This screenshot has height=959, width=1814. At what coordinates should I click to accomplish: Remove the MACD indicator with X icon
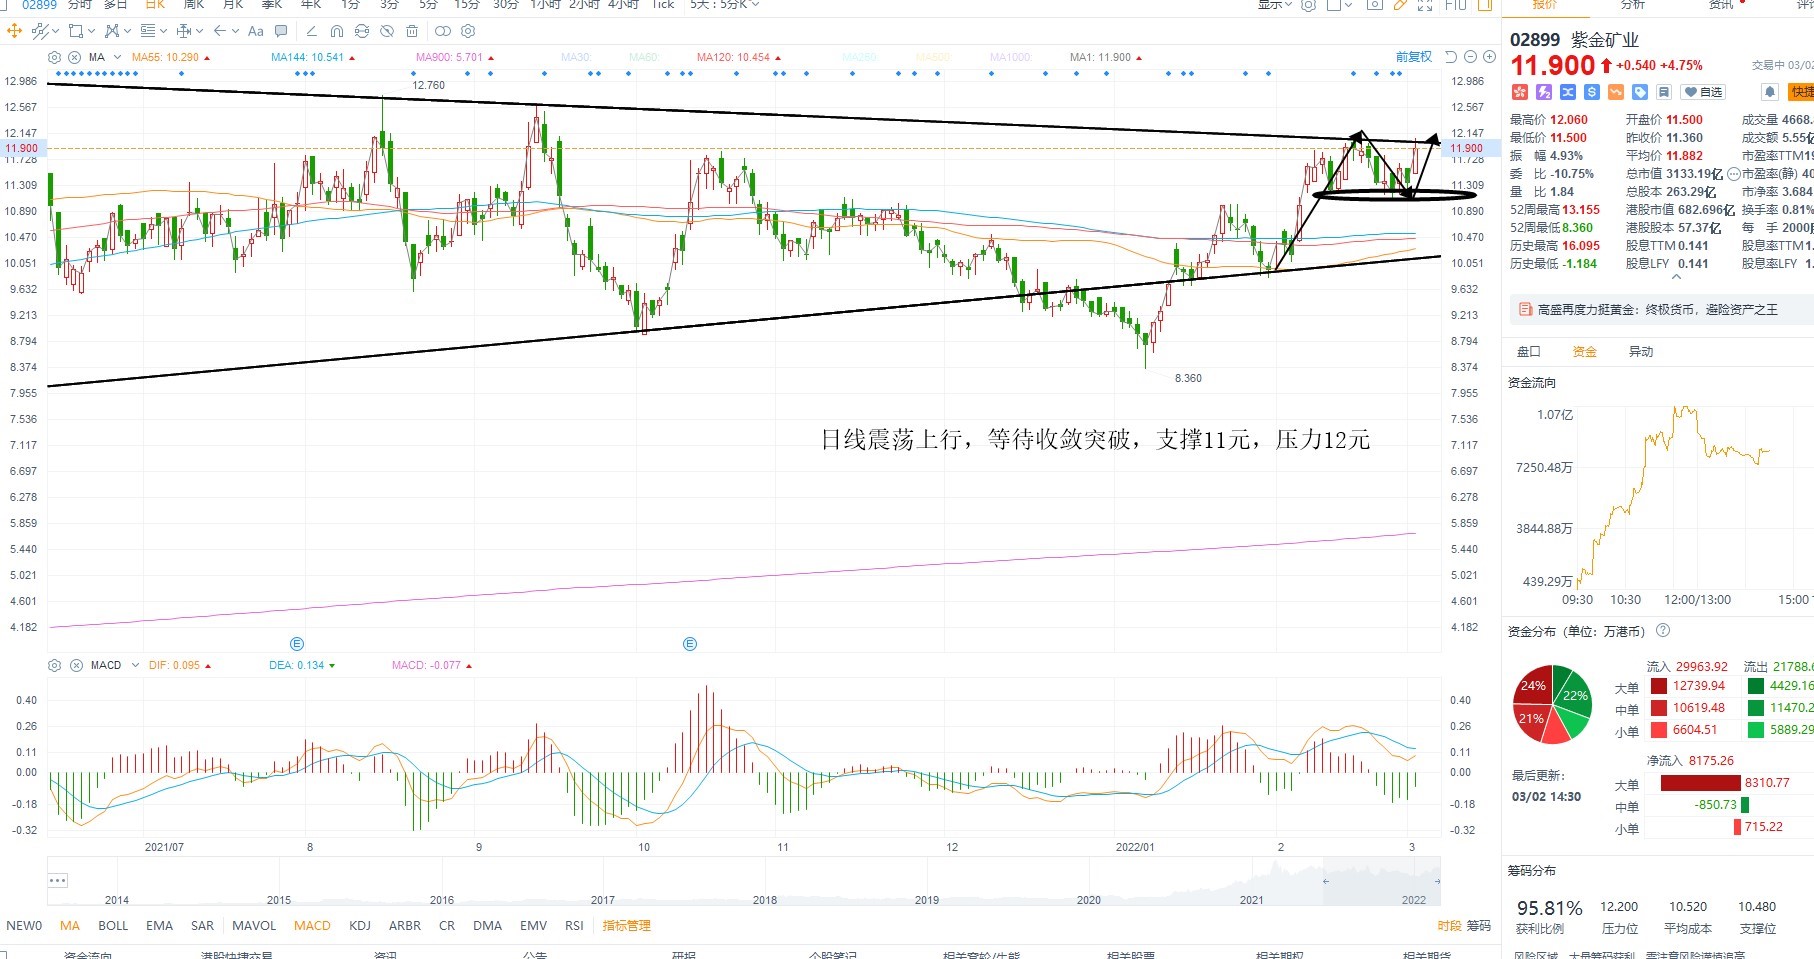76,665
